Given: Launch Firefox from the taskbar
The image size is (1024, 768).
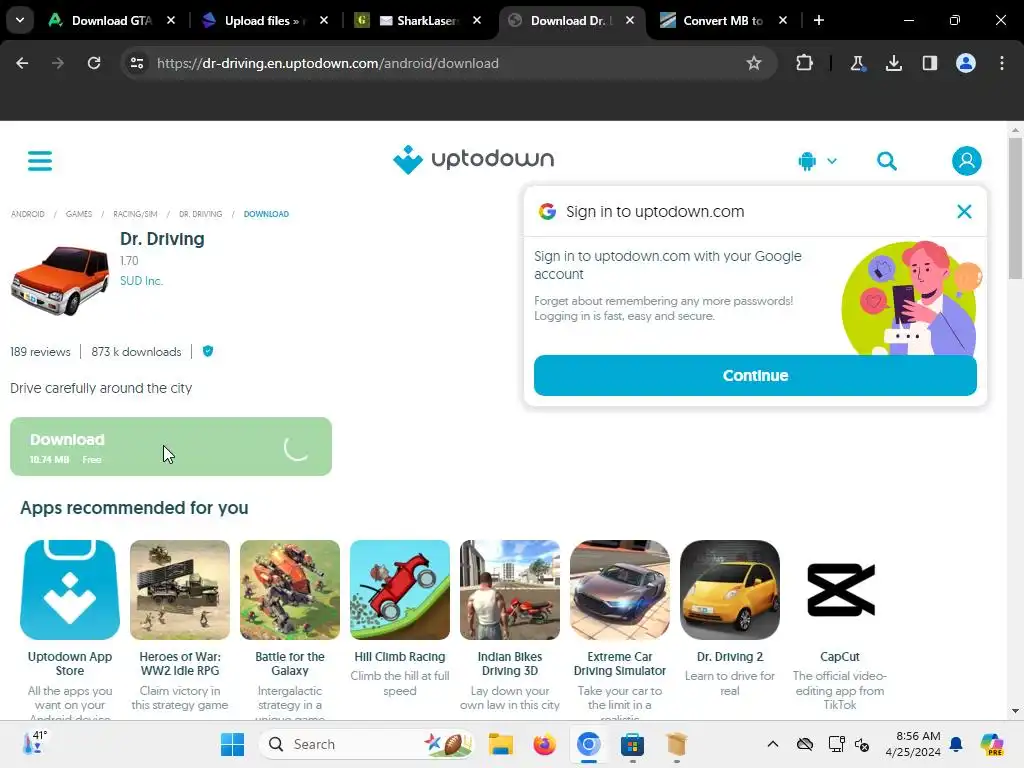Looking at the screenshot, I should [x=544, y=744].
